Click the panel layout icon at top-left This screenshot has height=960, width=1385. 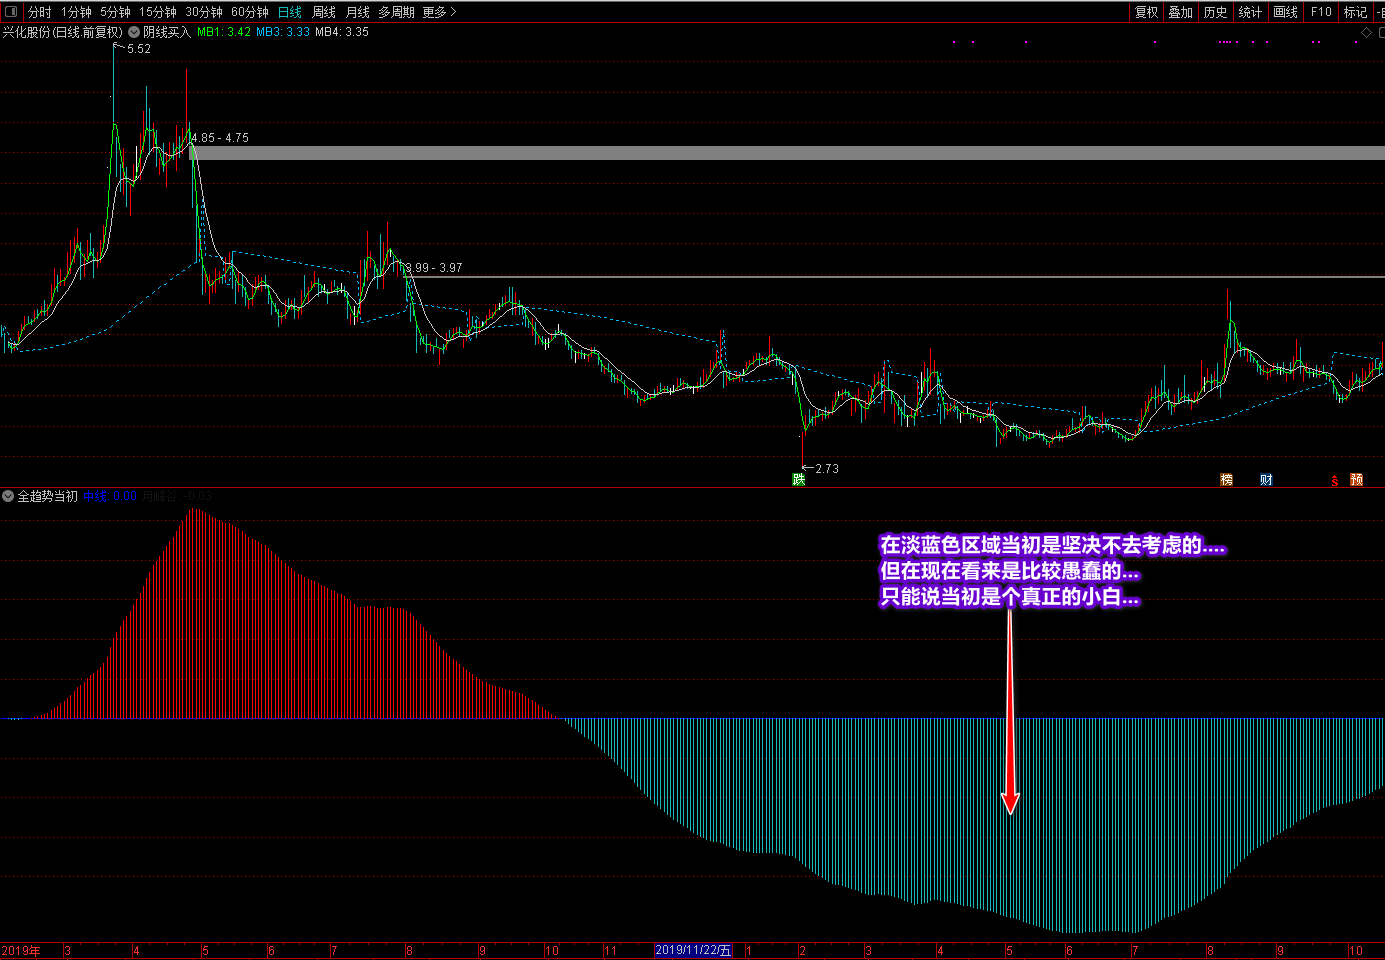pos(11,12)
